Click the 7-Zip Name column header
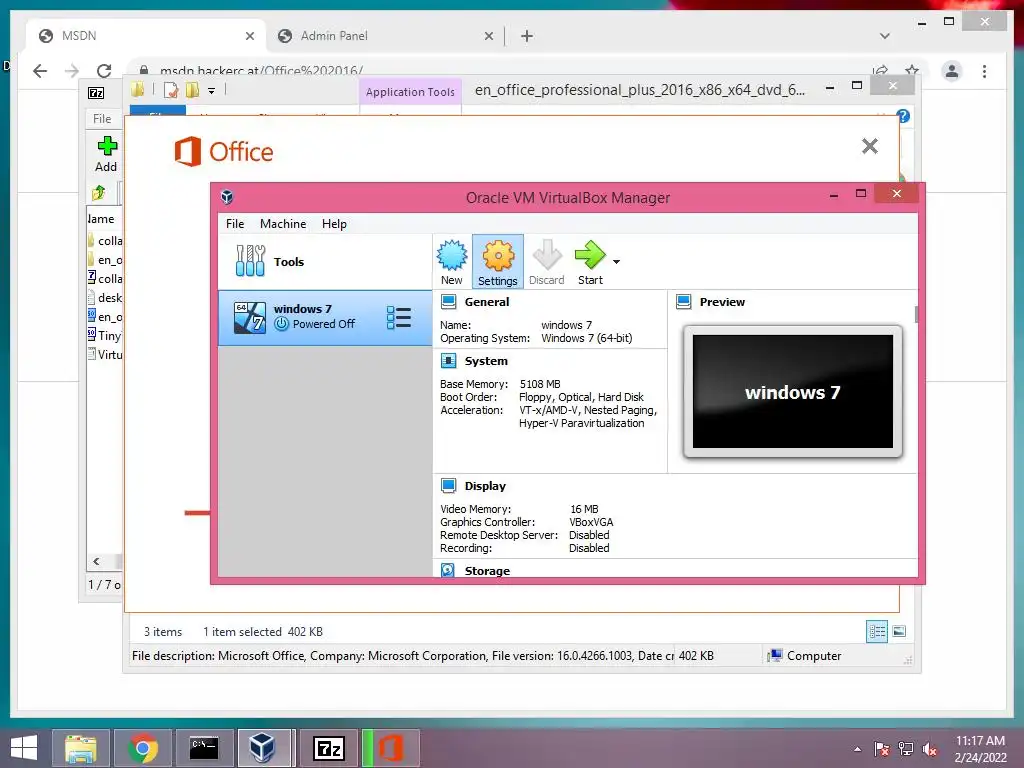The height and width of the screenshot is (768, 1024). pos(103,219)
